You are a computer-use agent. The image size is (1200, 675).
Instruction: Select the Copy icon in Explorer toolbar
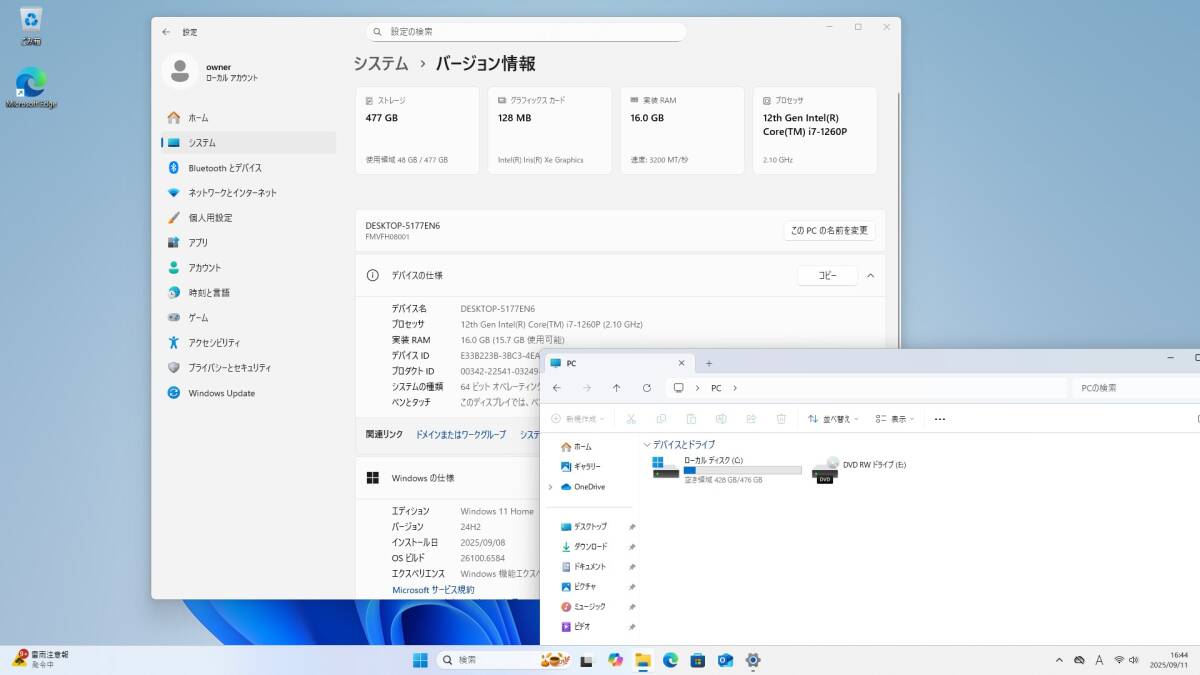(x=661, y=418)
